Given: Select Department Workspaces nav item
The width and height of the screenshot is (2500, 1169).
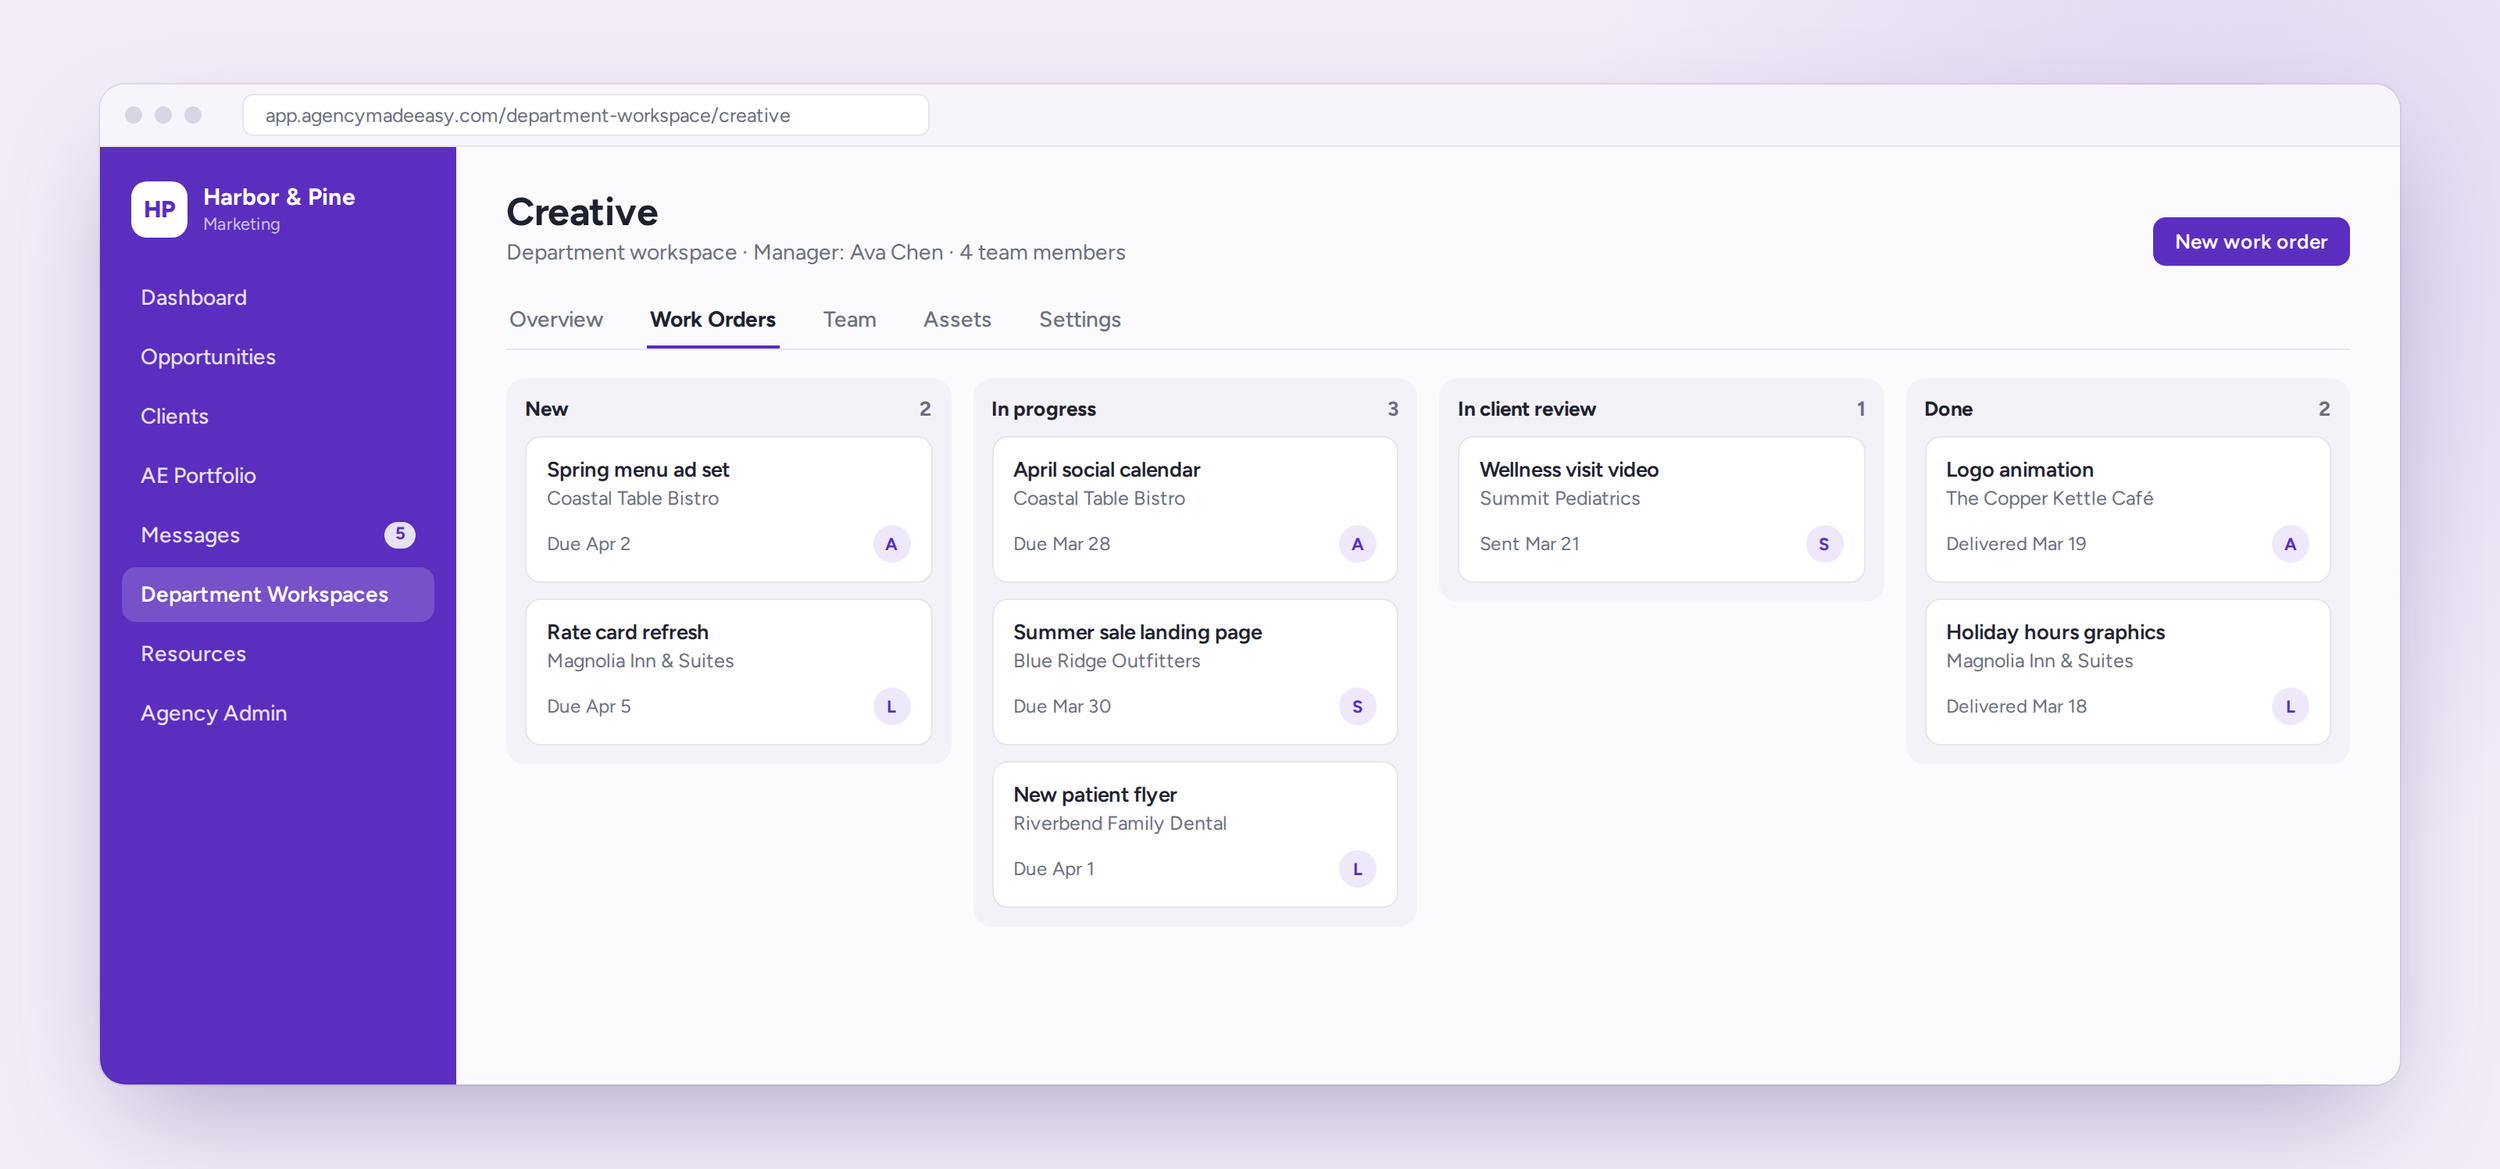Looking at the screenshot, I should [x=278, y=595].
